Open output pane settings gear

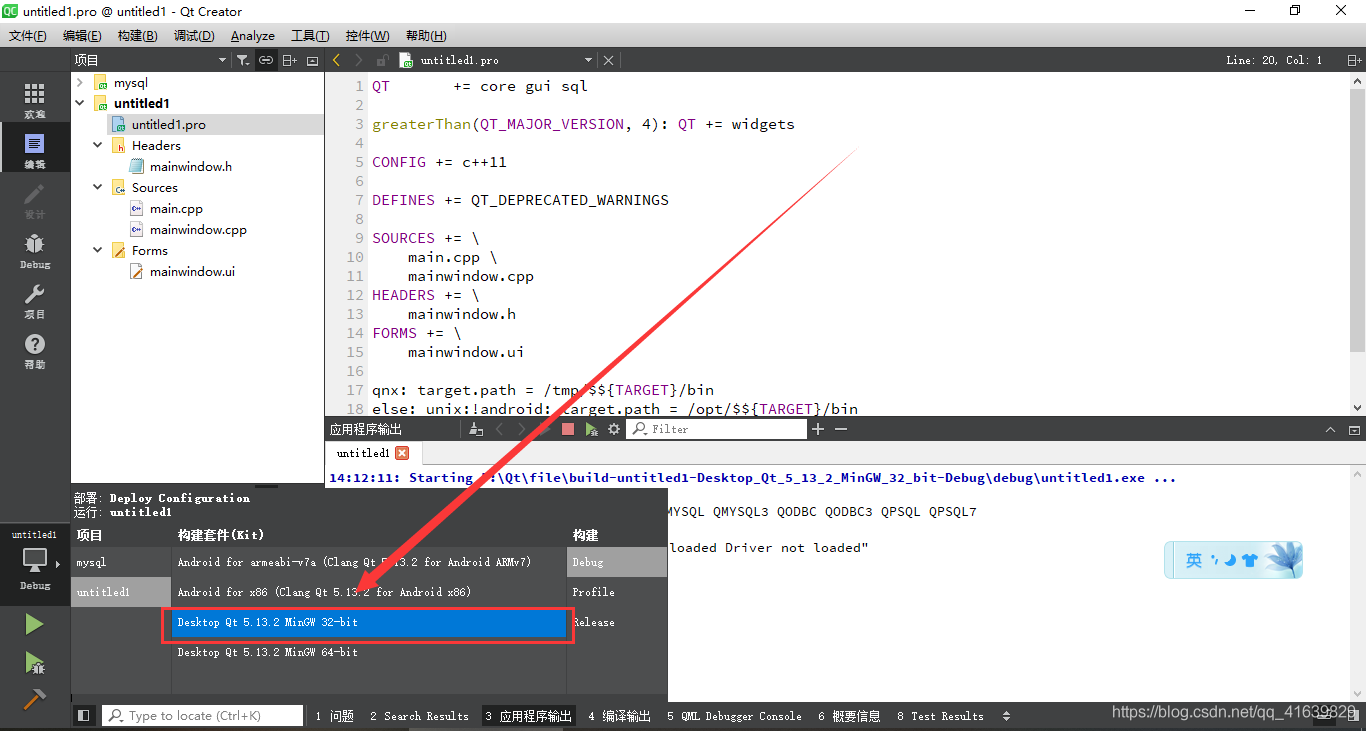pyautogui.click(x=614, y=429)
